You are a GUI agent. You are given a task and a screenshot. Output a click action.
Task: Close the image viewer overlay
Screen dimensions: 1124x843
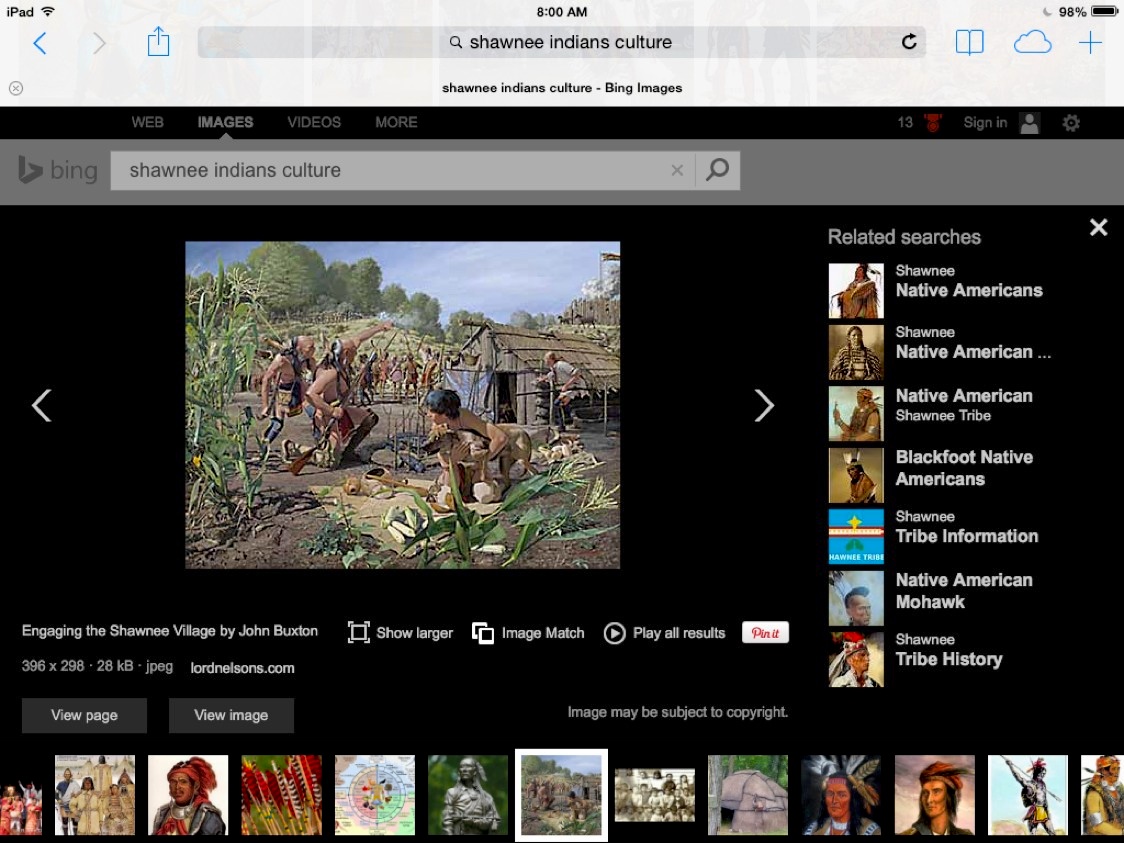[x=1098, y=227]
